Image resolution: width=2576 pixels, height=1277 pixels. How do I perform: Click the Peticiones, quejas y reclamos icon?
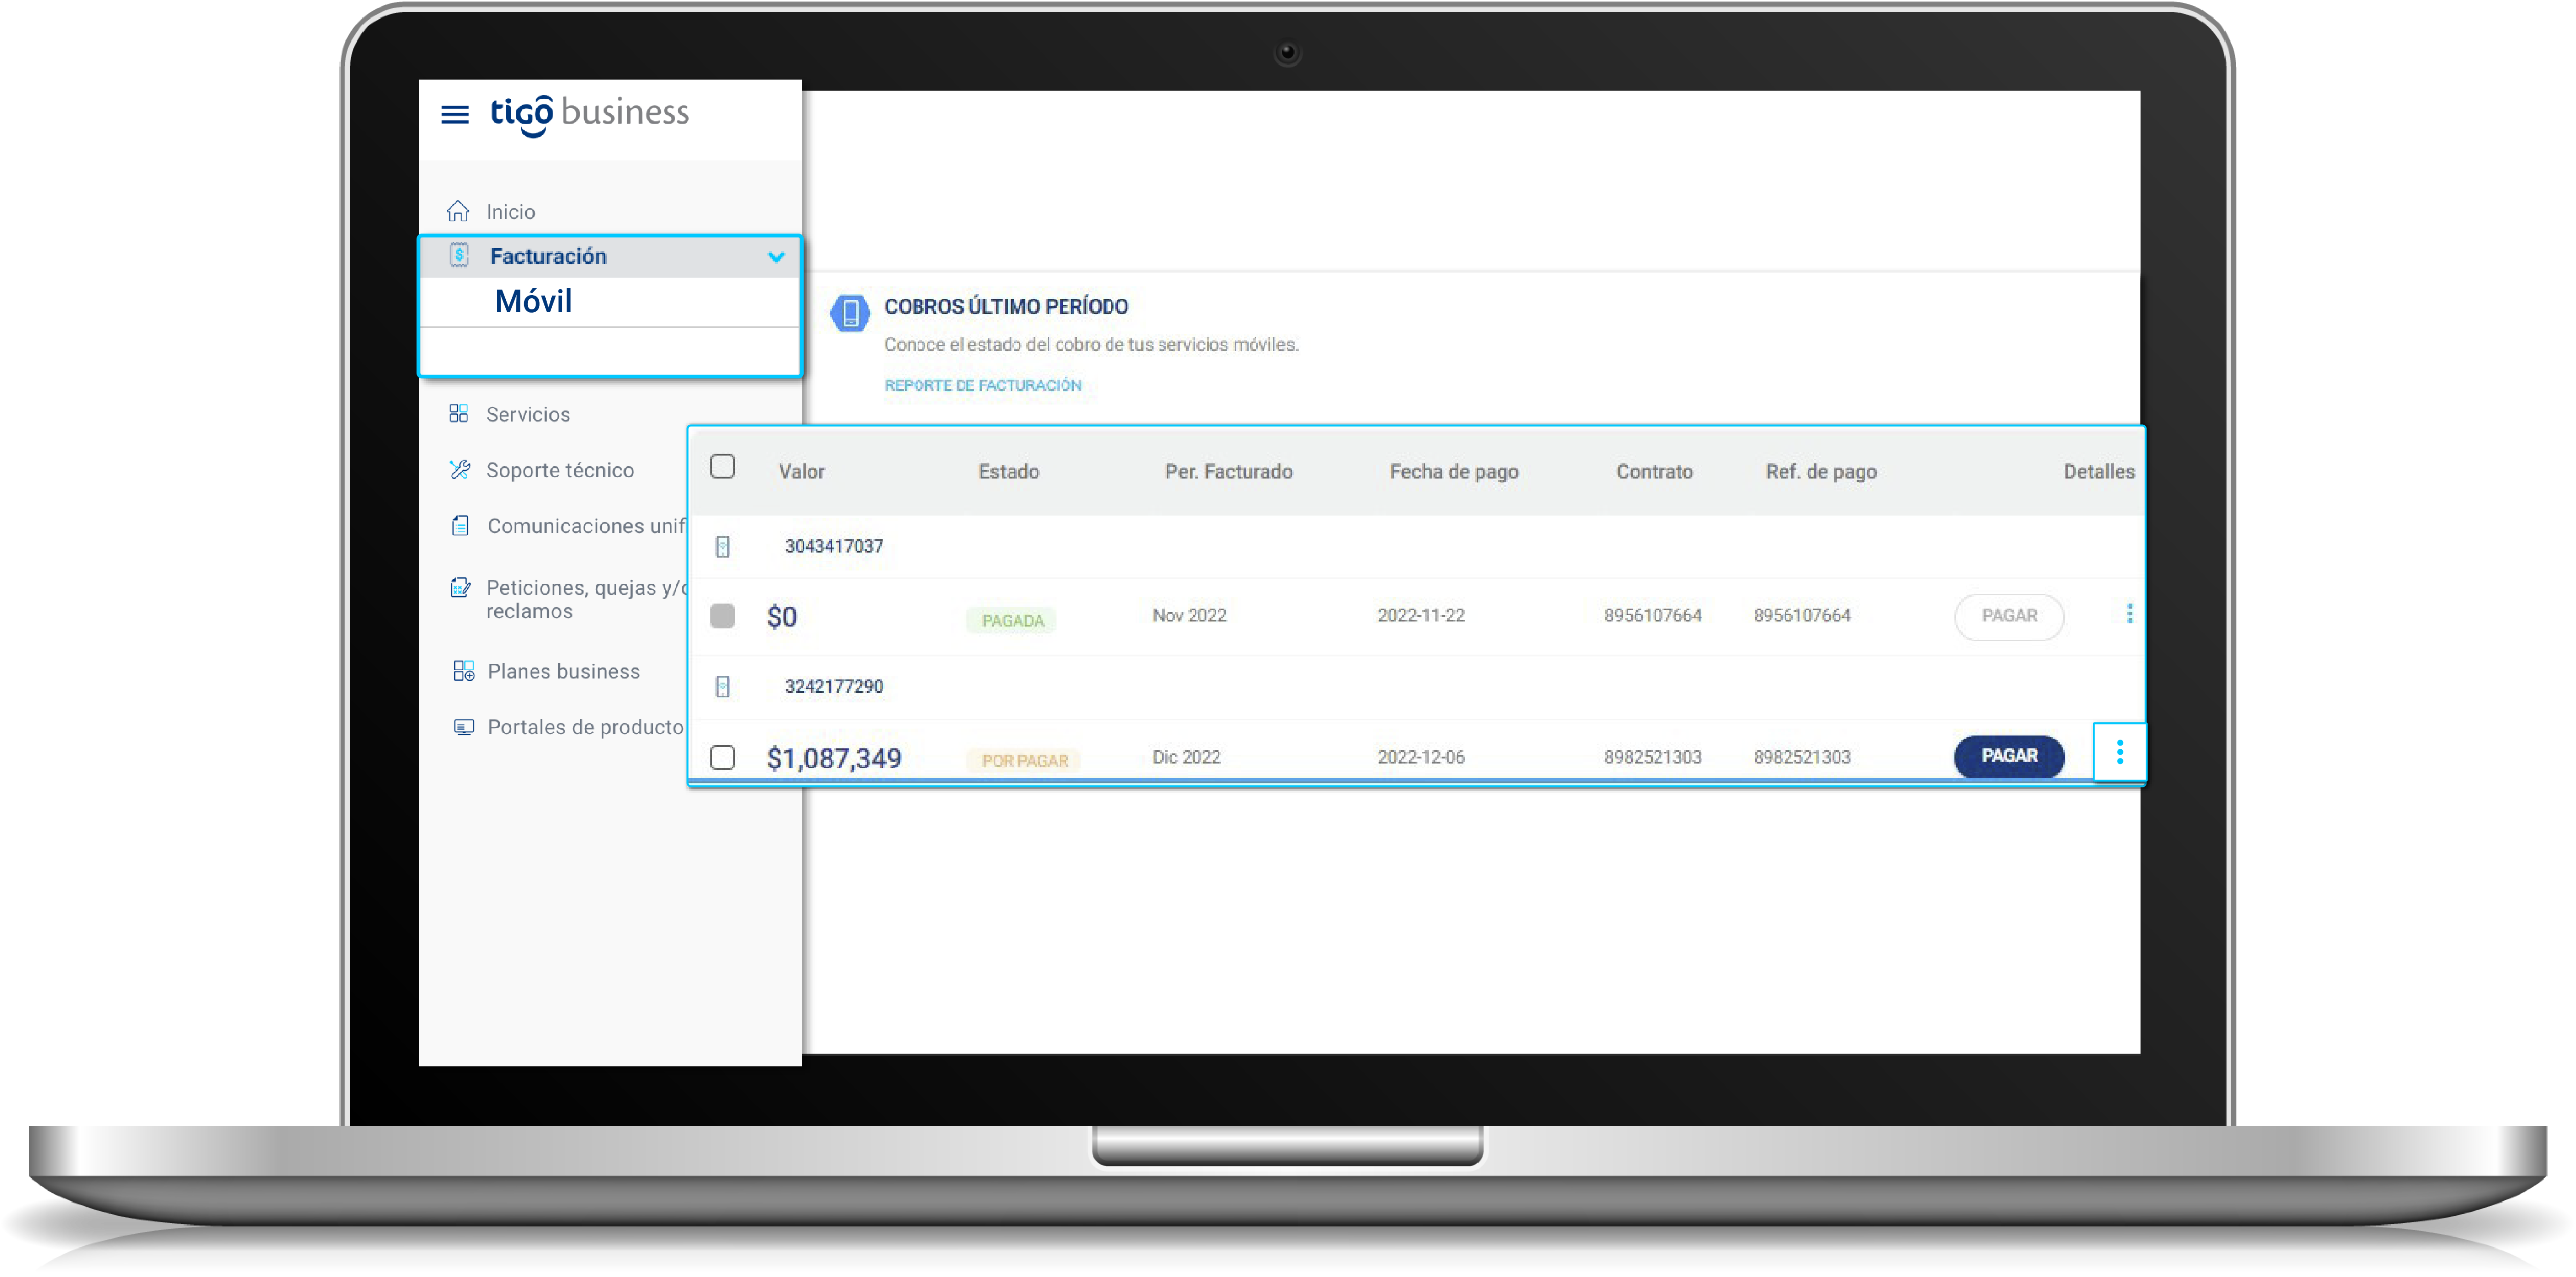point(460,587)
